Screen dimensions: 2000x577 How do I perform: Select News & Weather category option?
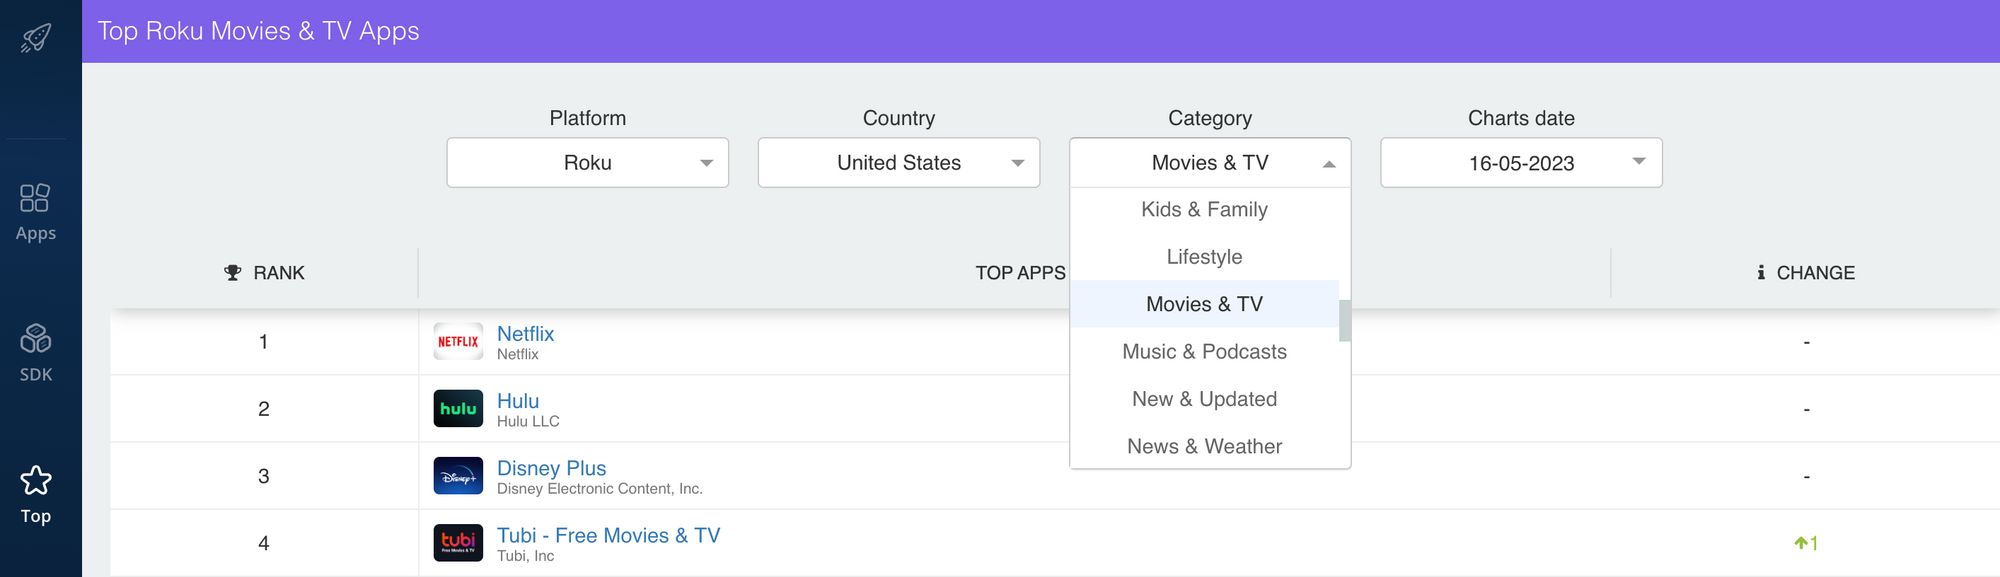click(1204, 446)
